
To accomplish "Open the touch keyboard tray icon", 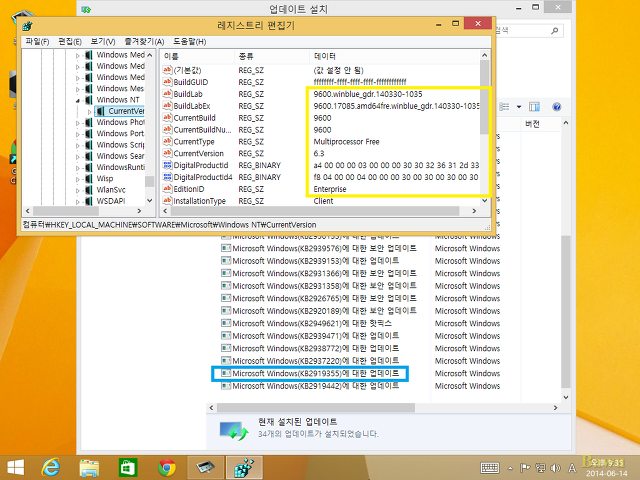I will click(x=489, y=468).
